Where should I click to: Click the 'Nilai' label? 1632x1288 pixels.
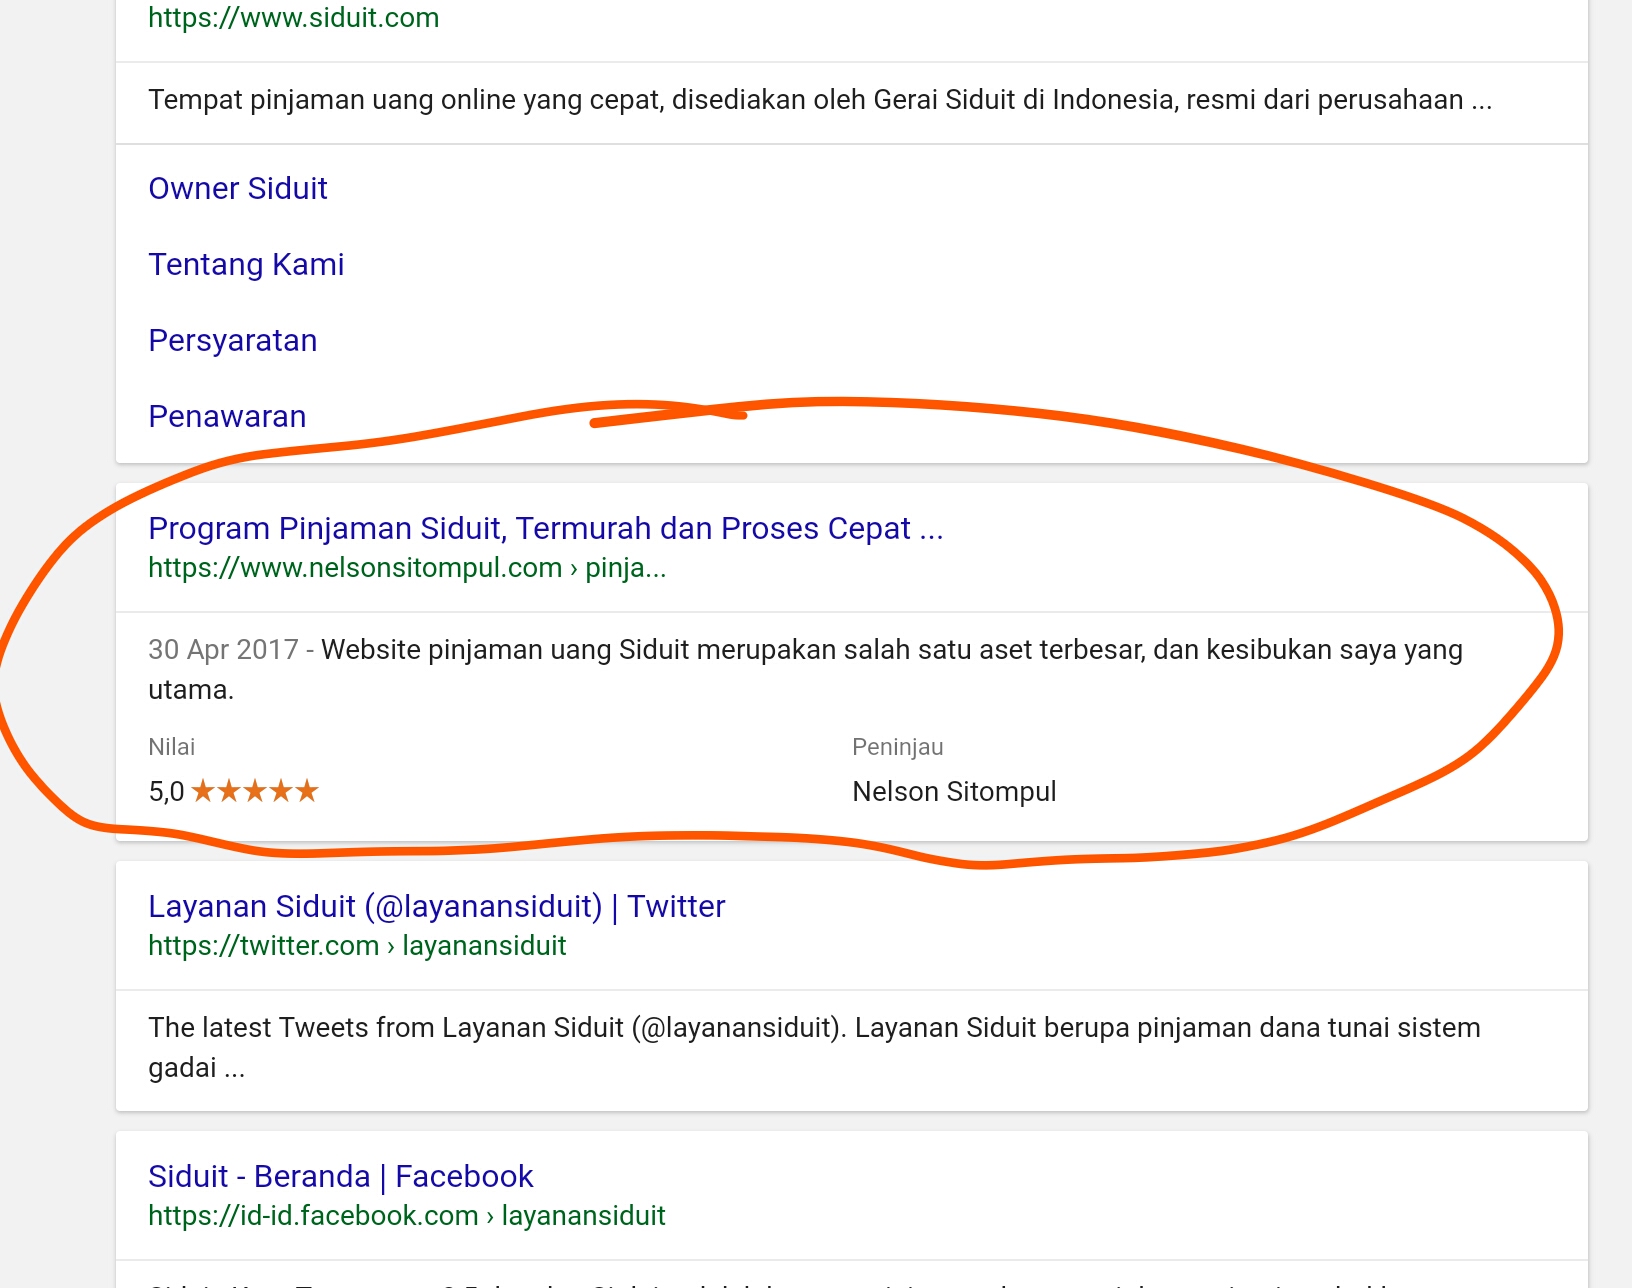171,747
